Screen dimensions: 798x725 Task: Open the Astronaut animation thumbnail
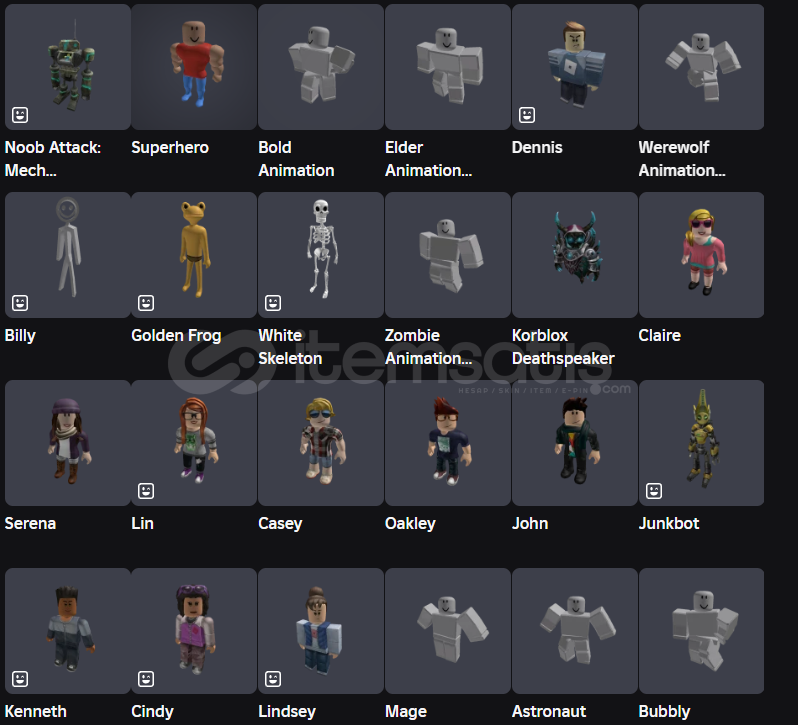tap(575, 631)
